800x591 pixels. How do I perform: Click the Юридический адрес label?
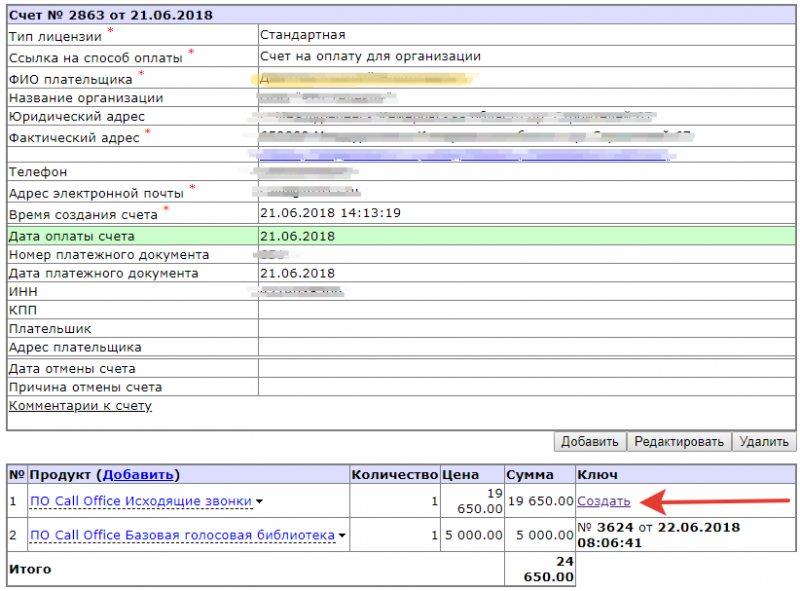tap(77, 117)
